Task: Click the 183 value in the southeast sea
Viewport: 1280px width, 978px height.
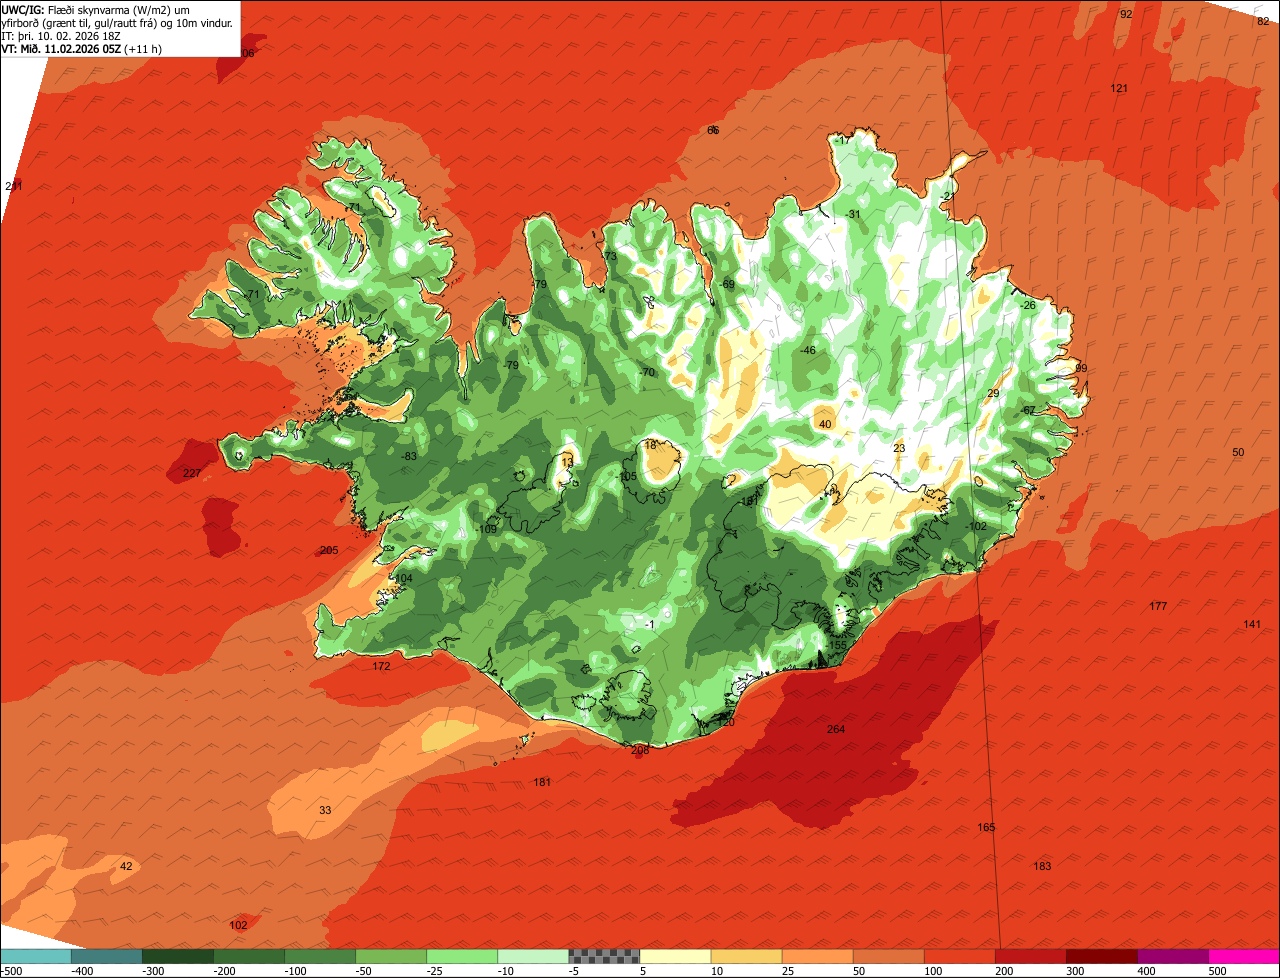Action: click(x=1042, y=866)
